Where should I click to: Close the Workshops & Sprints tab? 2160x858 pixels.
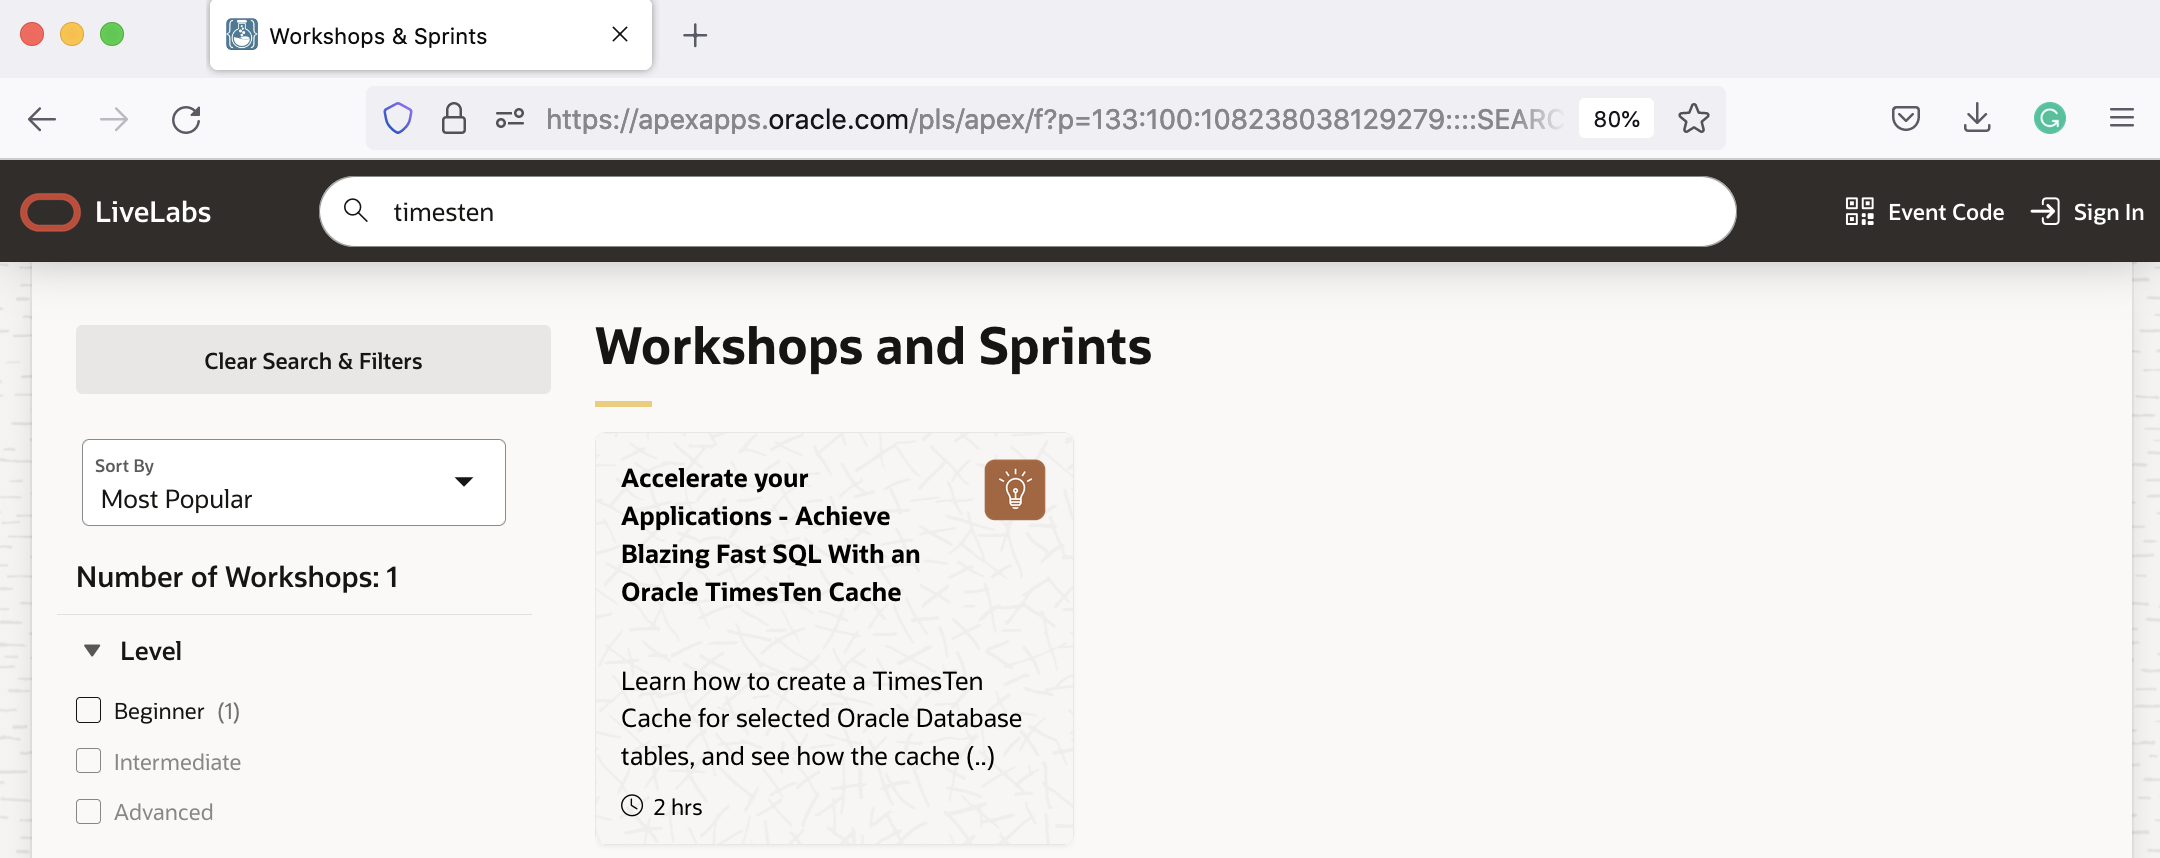click(620, 35)
